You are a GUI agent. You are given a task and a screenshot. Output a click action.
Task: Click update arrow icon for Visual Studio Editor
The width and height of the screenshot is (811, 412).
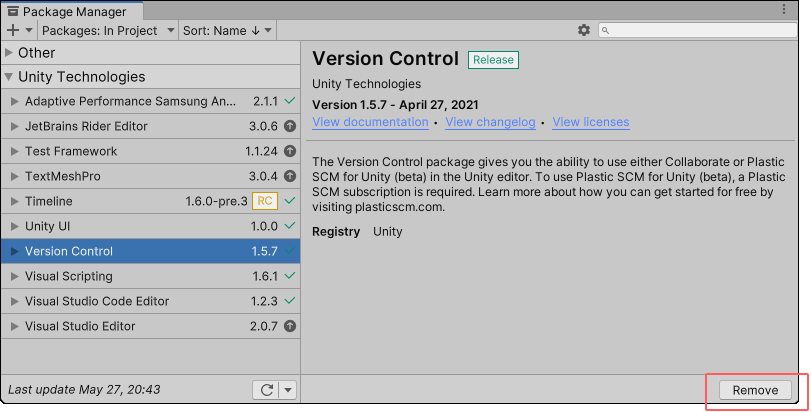290,326
